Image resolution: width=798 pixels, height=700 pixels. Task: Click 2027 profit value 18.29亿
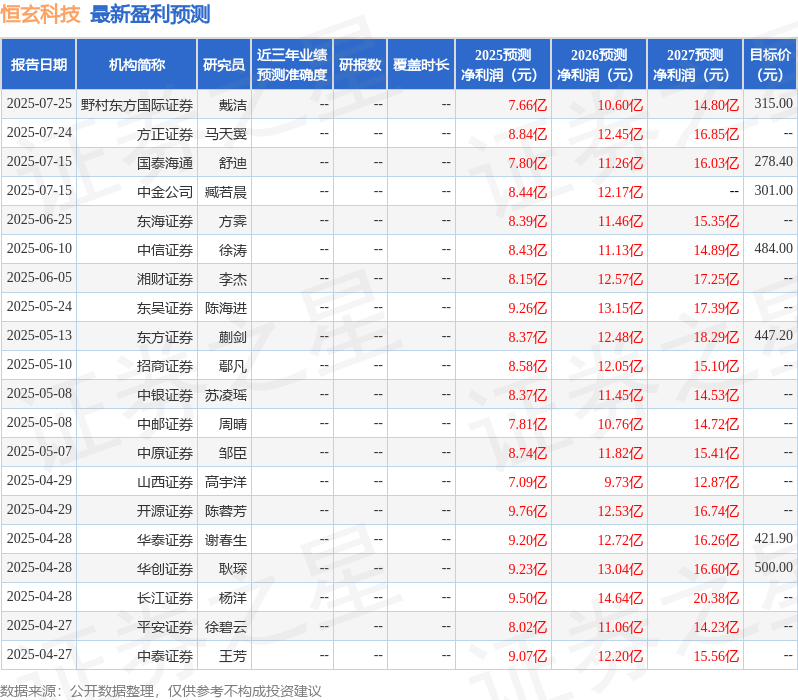coord(716,337)
